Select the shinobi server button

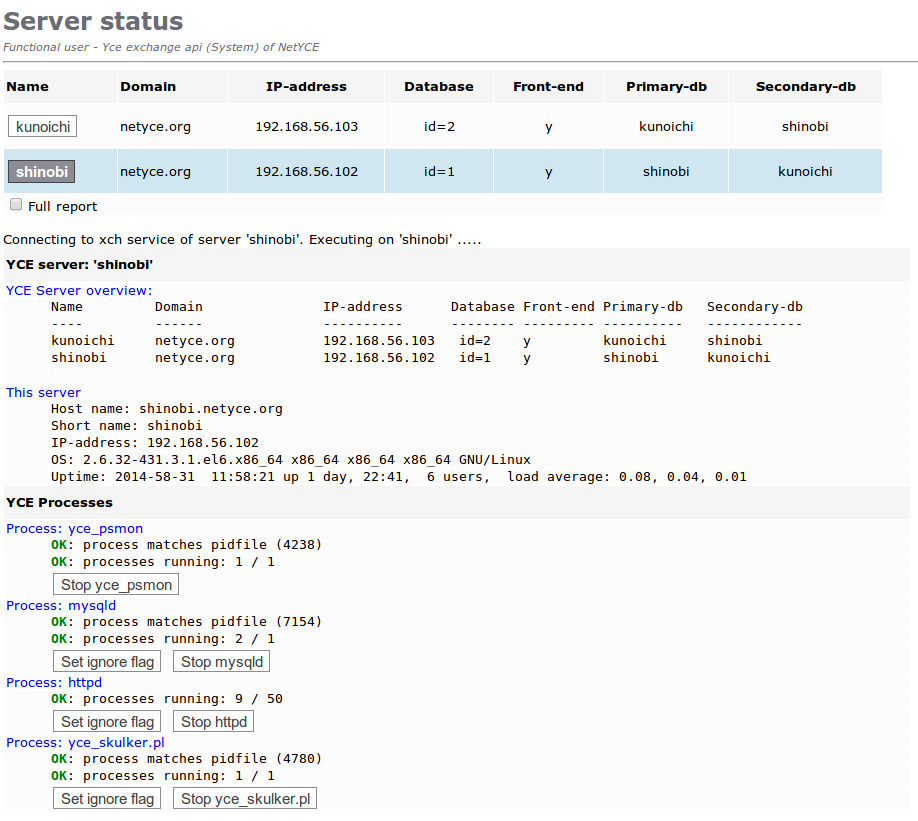coord(41,171)
